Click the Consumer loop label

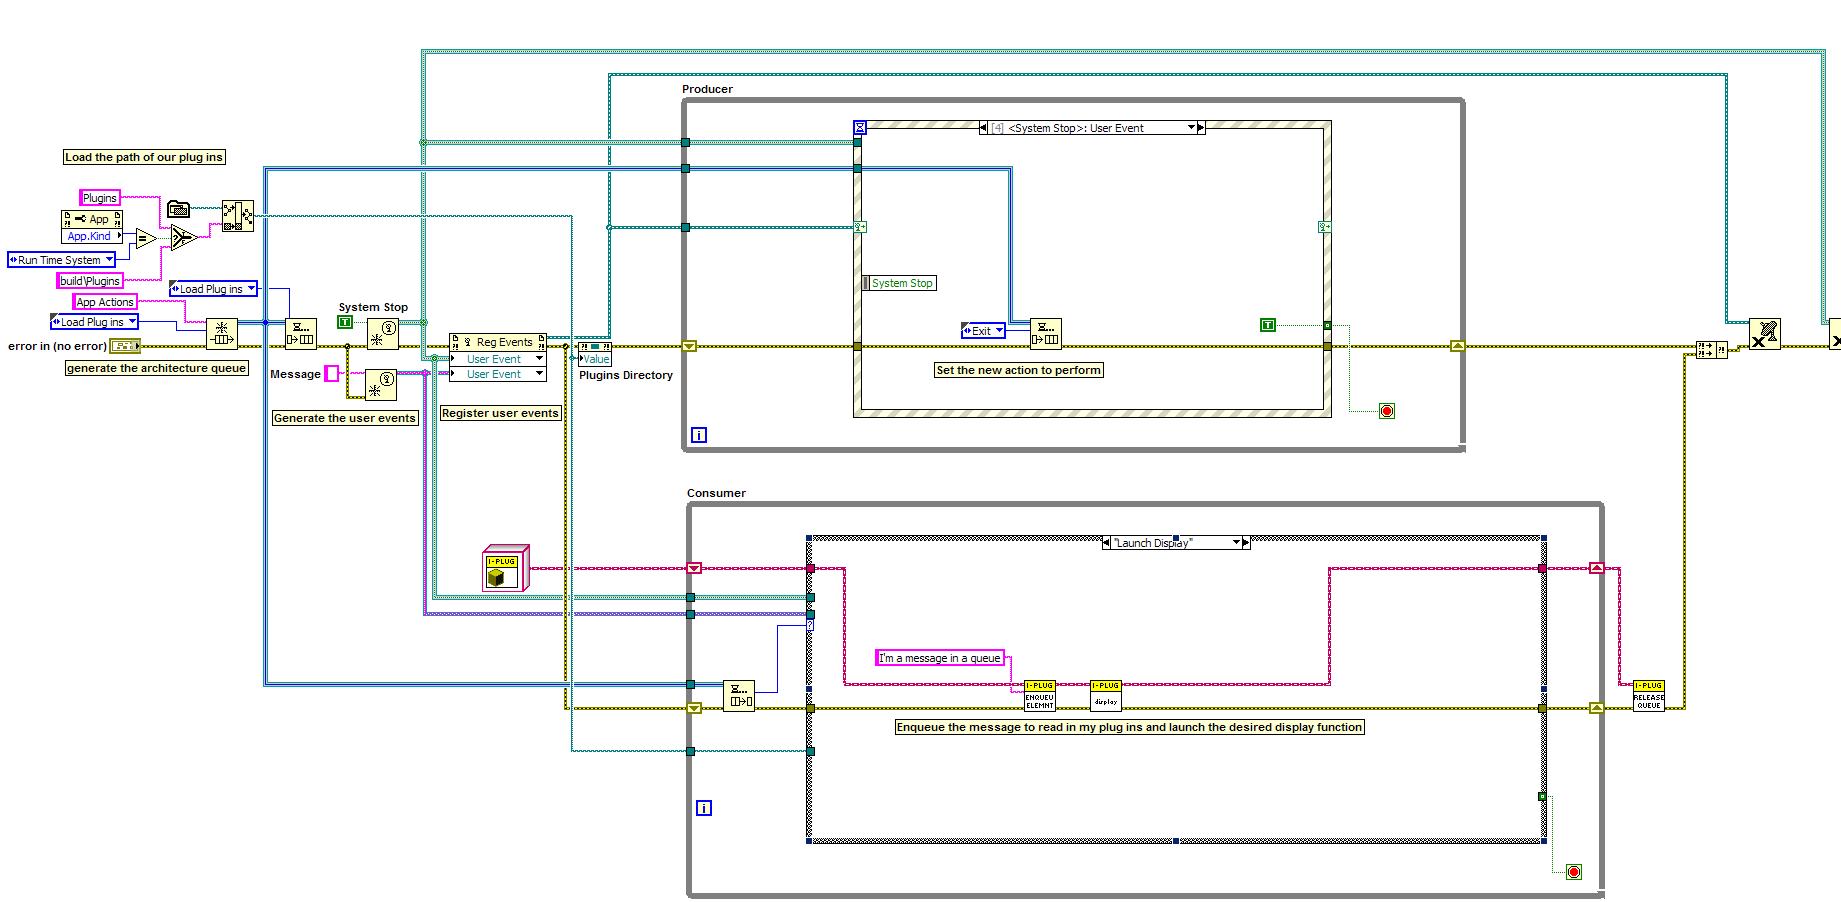(x=716, y=493)
